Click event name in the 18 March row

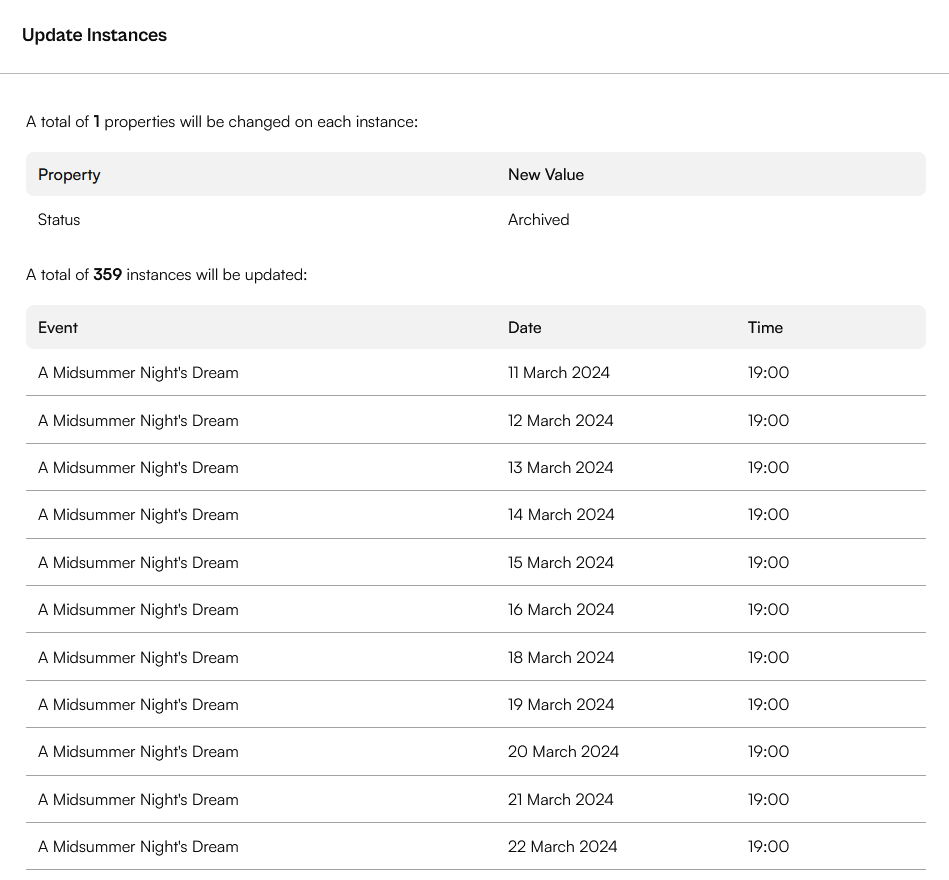[x=138, y=658]
